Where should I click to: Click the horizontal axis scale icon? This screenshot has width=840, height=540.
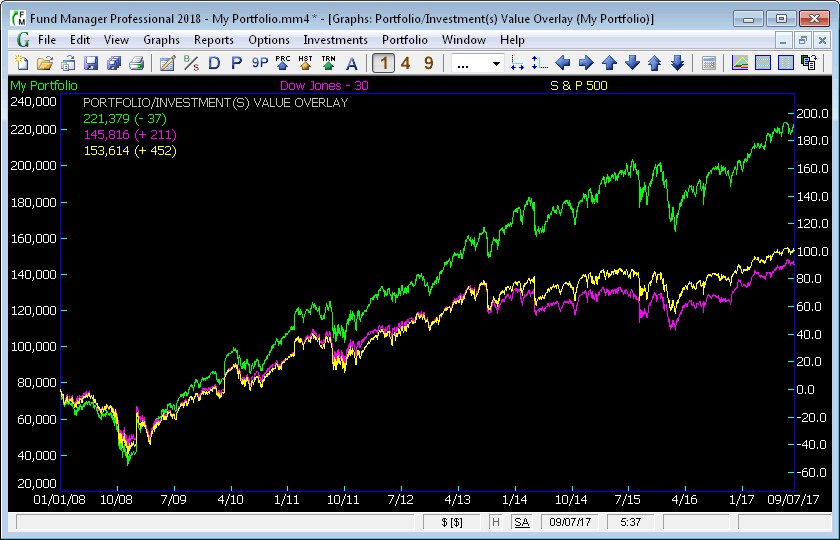[517, 63]
